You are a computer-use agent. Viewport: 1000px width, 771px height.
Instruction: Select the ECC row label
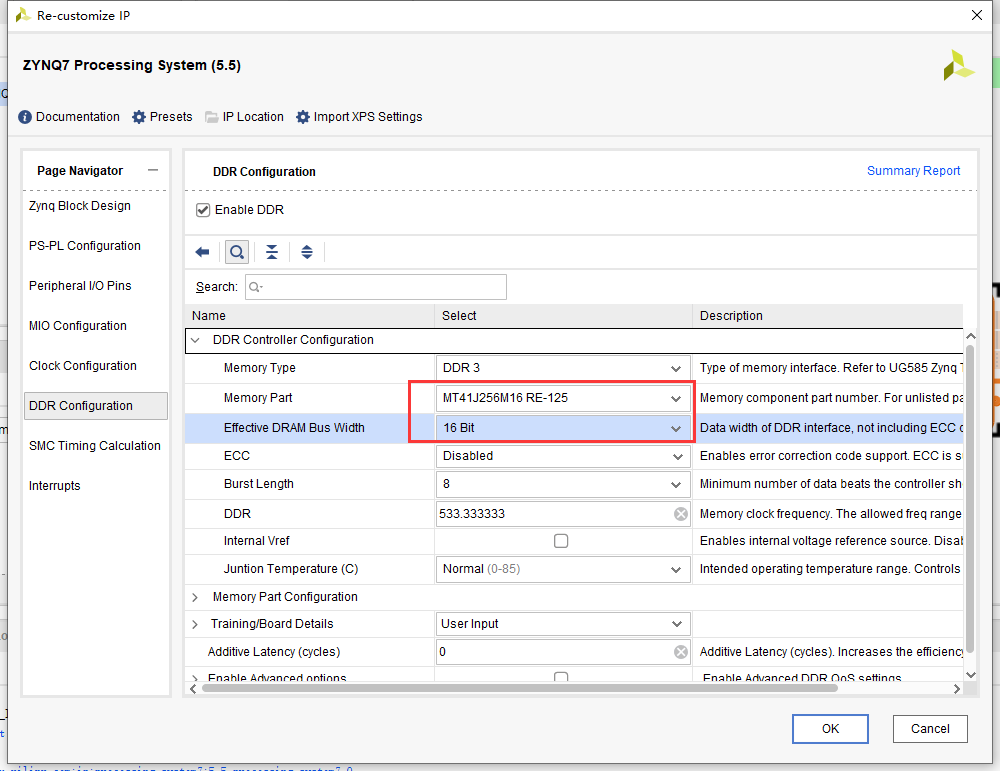(x=237, y=456)
